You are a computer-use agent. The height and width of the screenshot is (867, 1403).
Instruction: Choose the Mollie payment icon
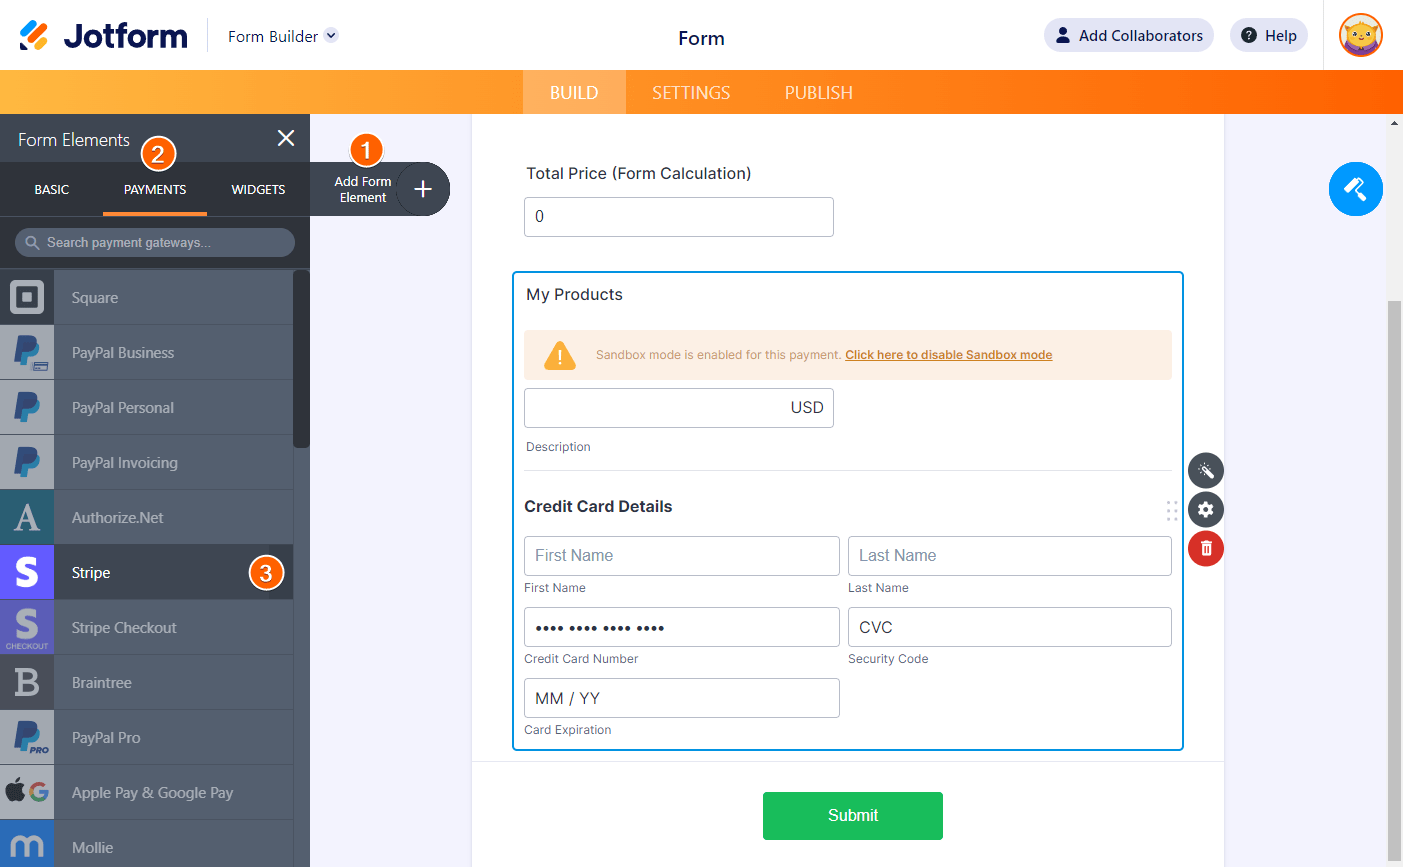(x=27, y=846)
